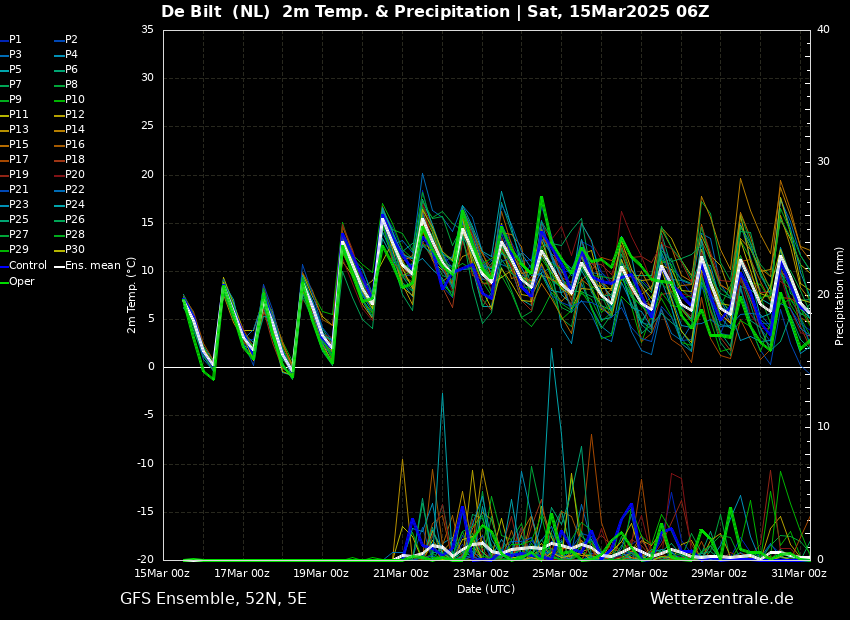
Task: Click the P8 legend entry
Action: (x=71, y=85)
